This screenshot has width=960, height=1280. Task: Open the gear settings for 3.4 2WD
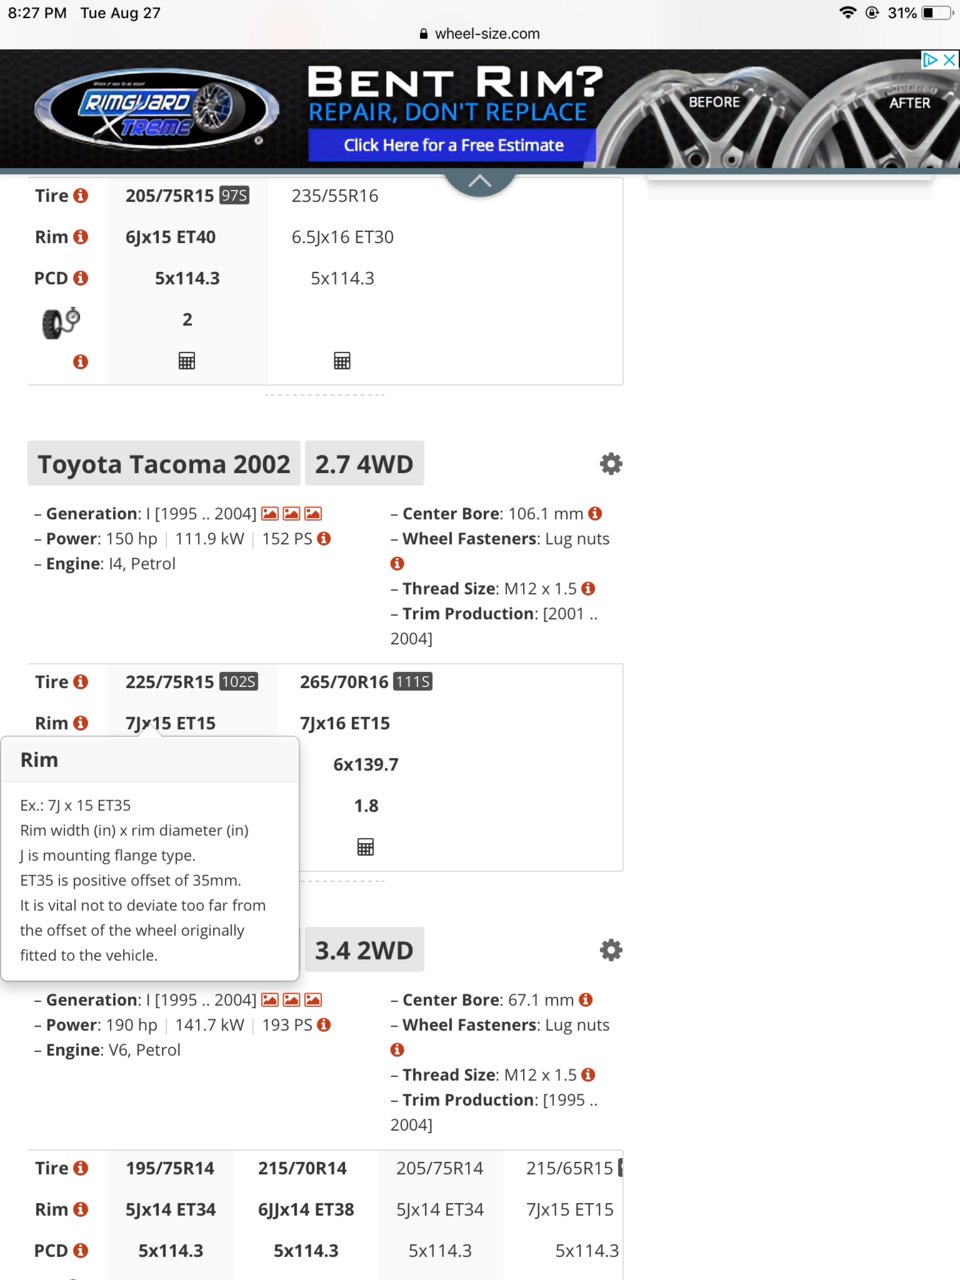(x=611, y=950)
